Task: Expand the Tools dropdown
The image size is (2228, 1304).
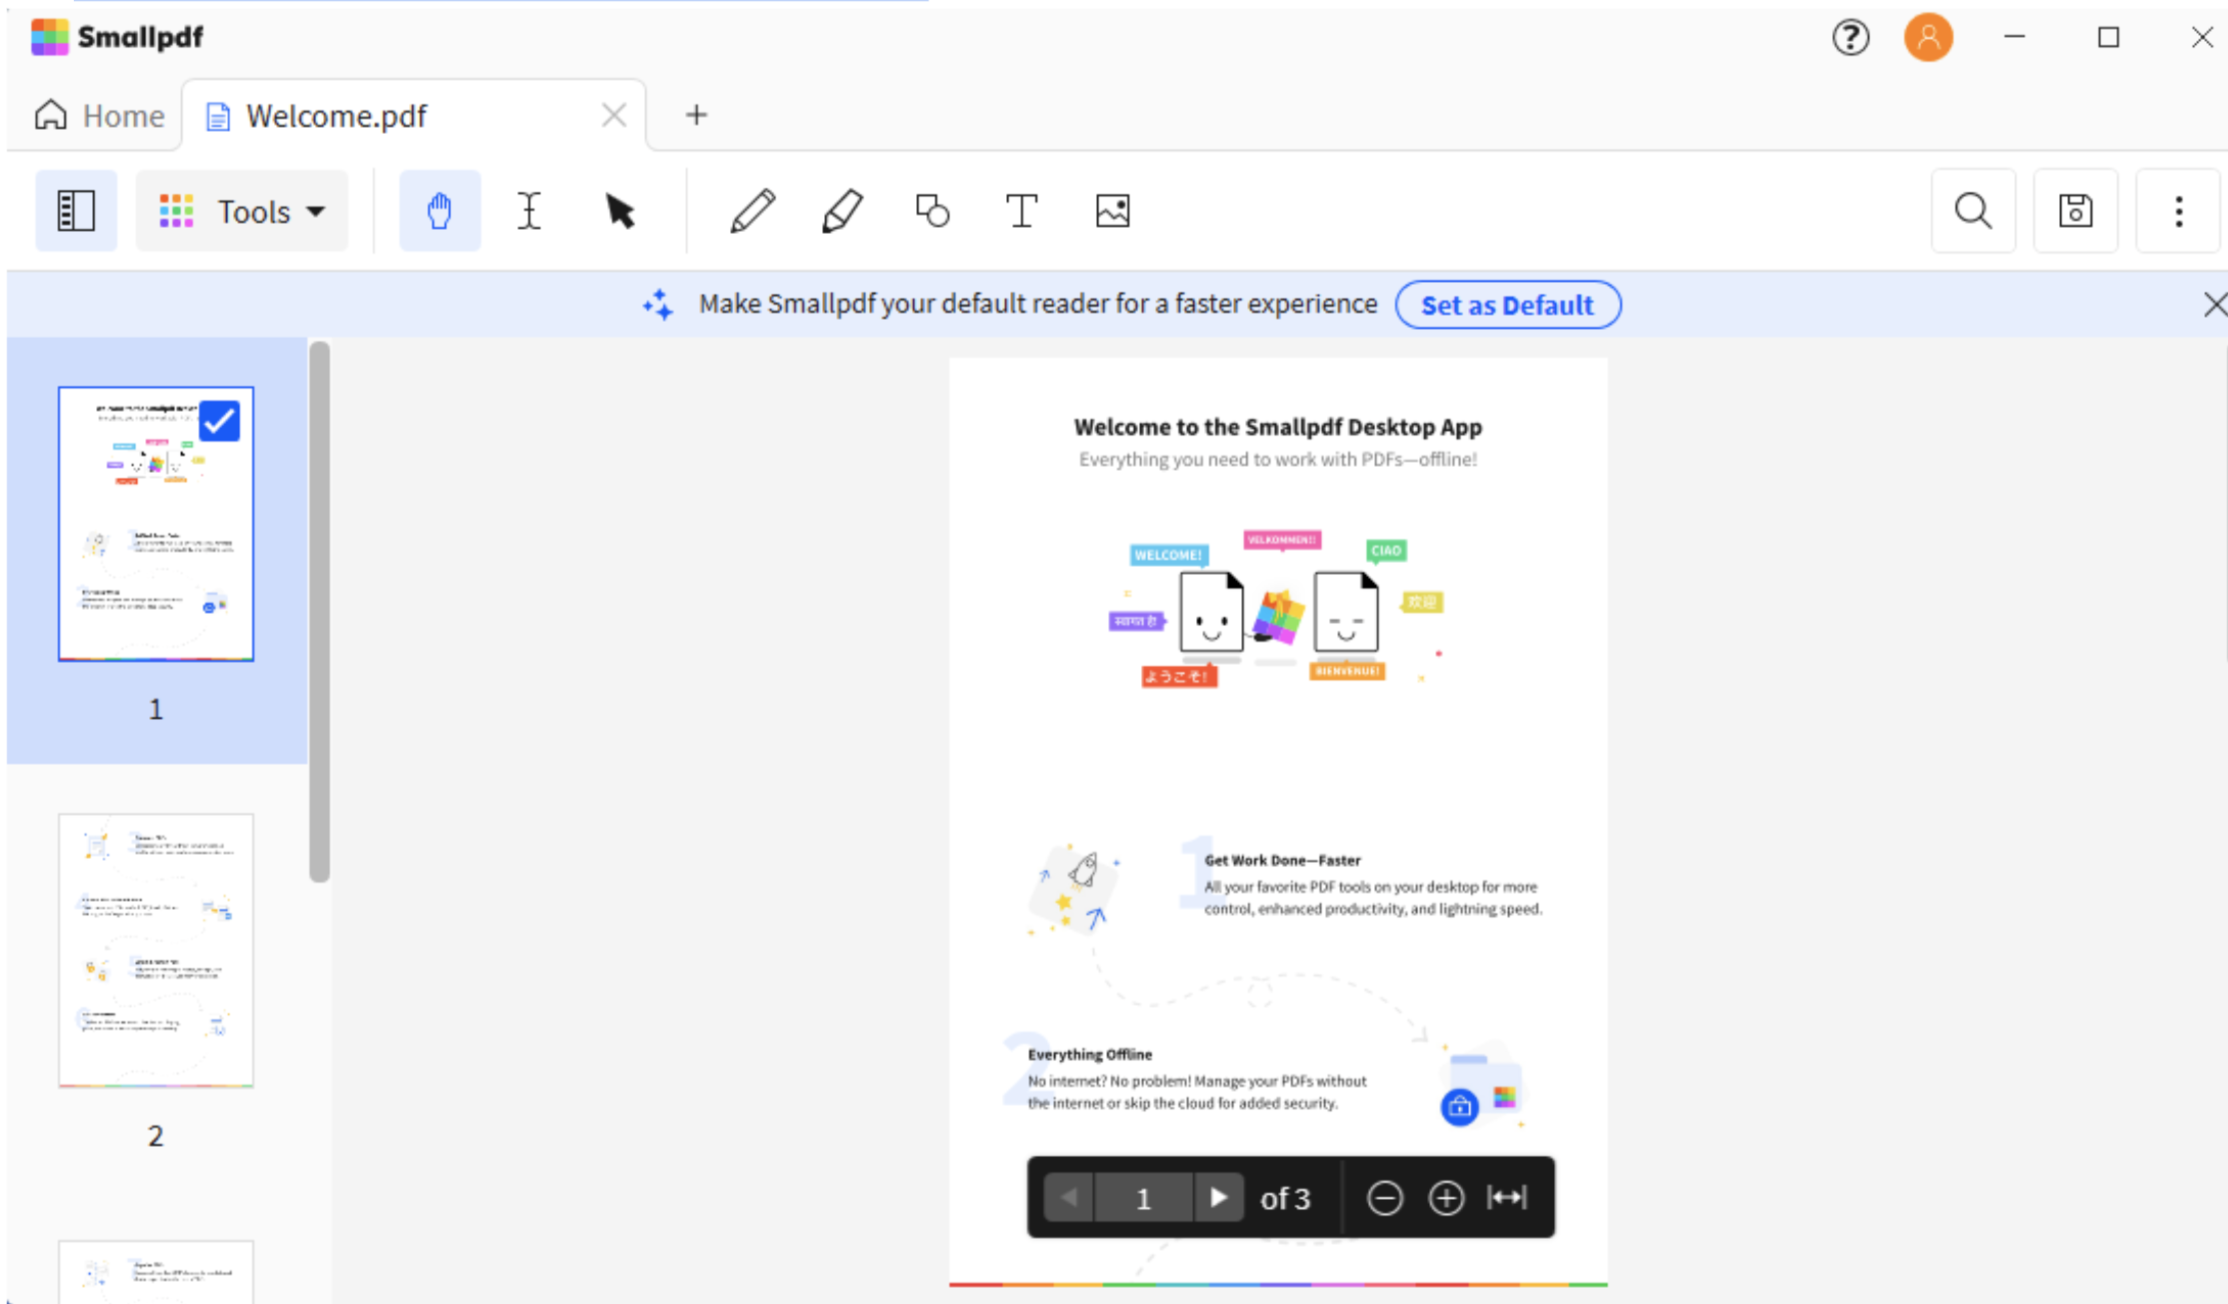Action: 242,211
